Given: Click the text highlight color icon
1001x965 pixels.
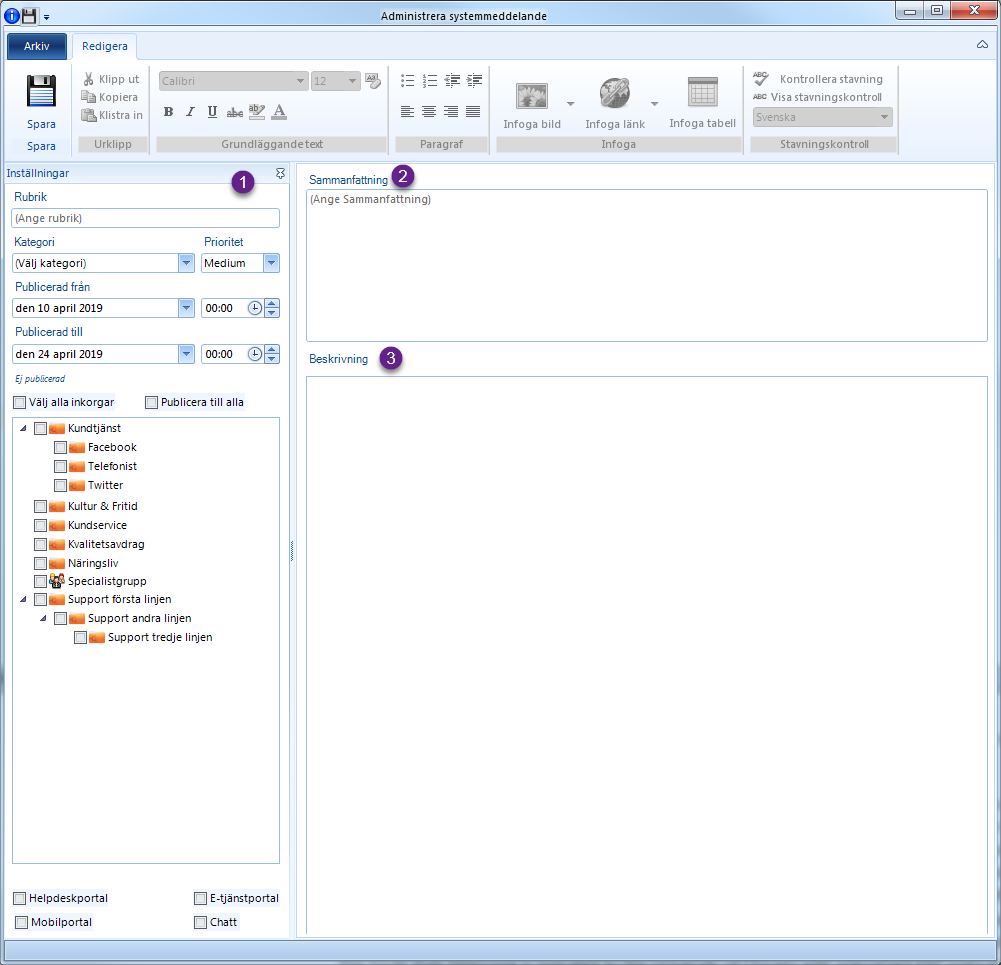Looking at the screenshot, I should point(257,112).
